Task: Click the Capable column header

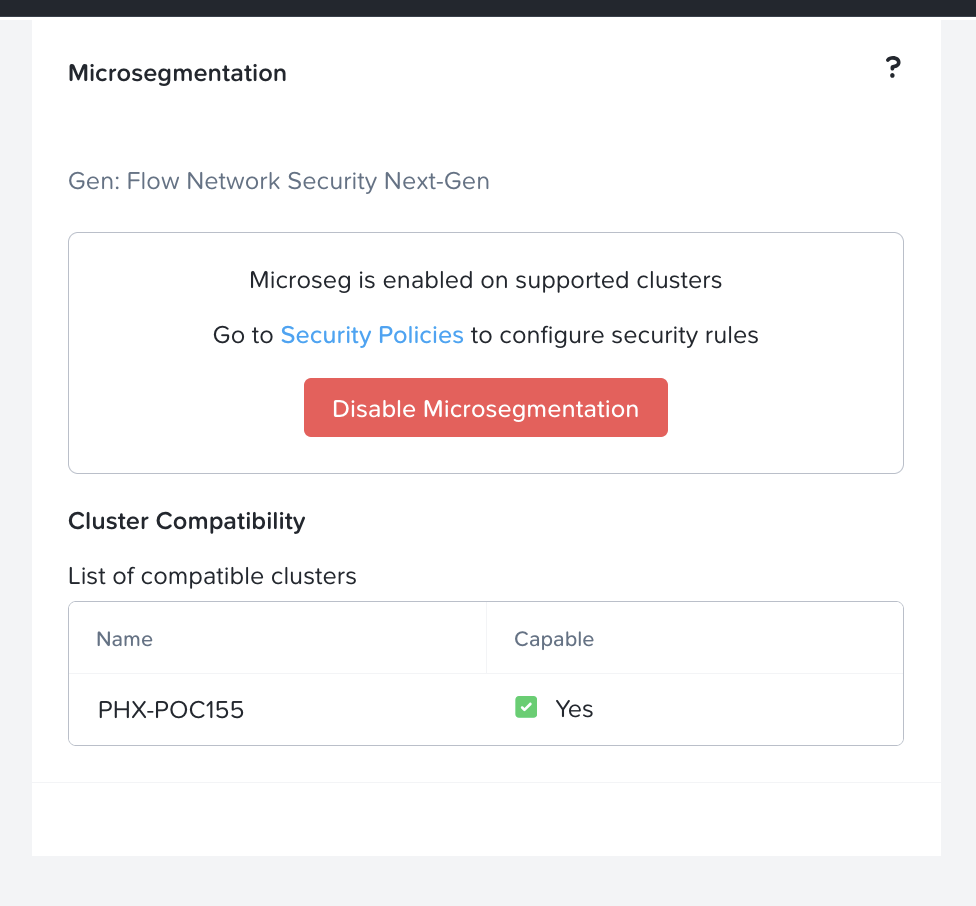Action: (x=554, y=639)
